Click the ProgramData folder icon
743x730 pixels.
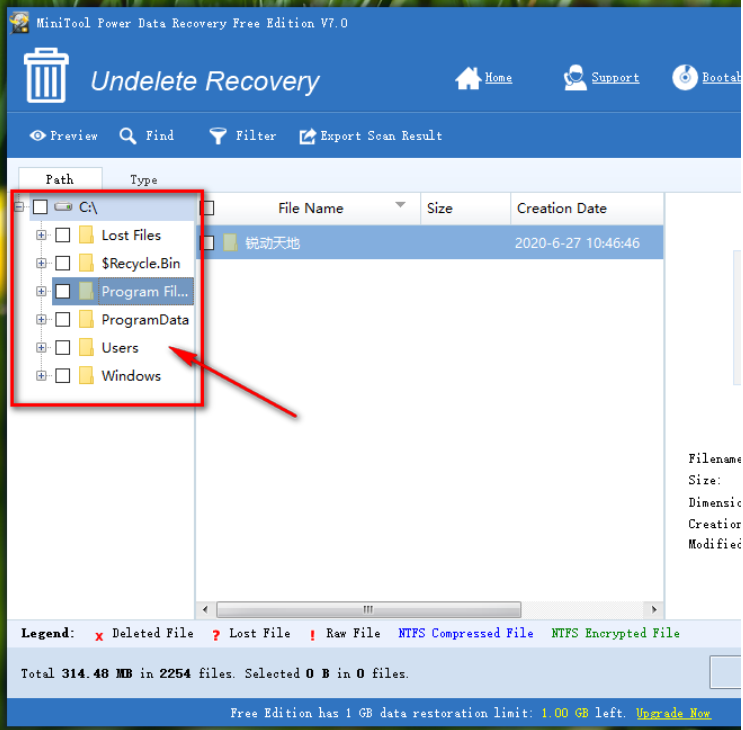coord(86,319)
